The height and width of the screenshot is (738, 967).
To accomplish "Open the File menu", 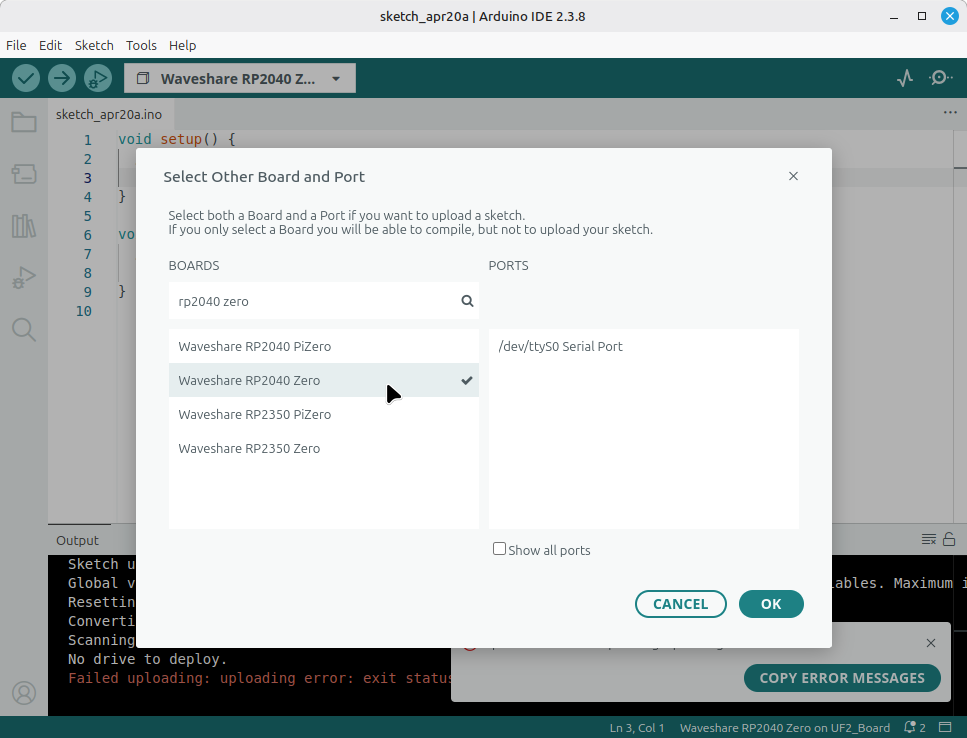I will [x=16, y=45].
